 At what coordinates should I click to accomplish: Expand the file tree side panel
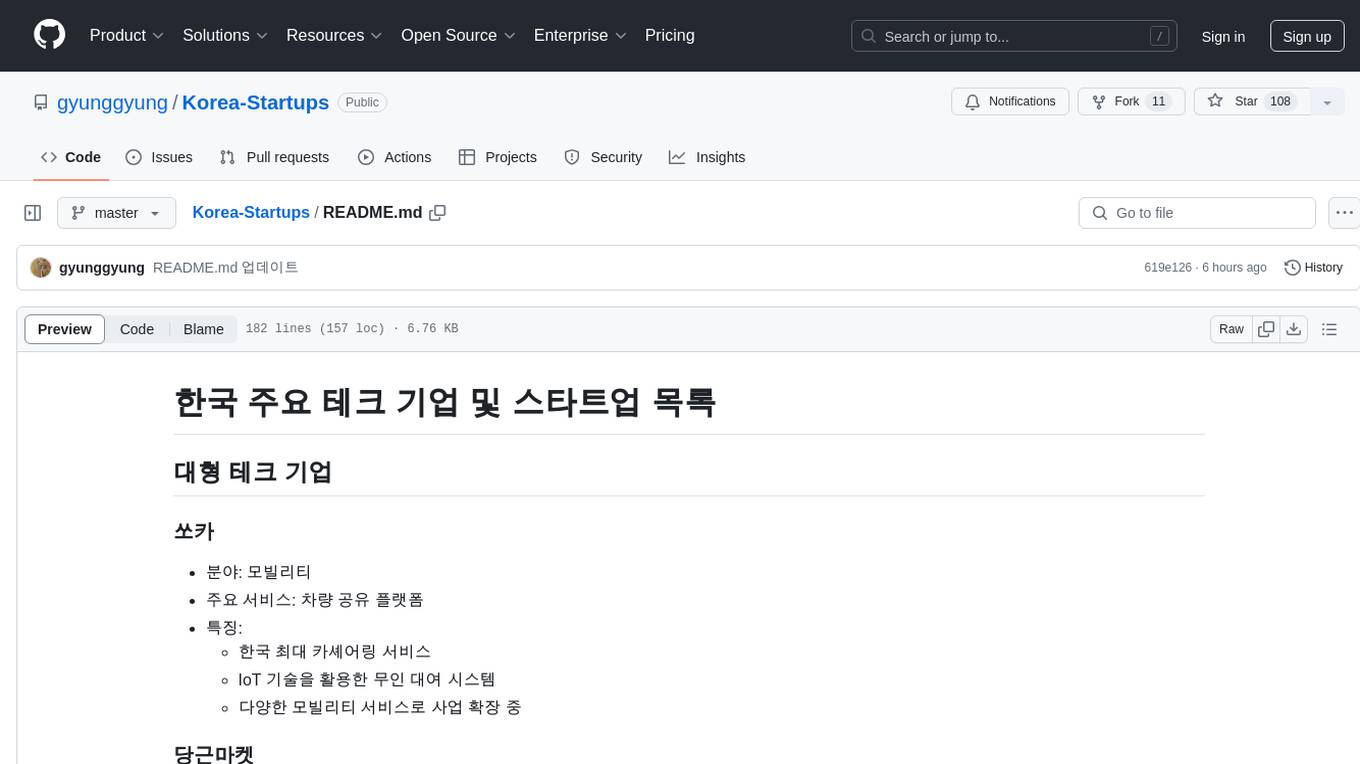pyautogui.click(x=32, y=213)
